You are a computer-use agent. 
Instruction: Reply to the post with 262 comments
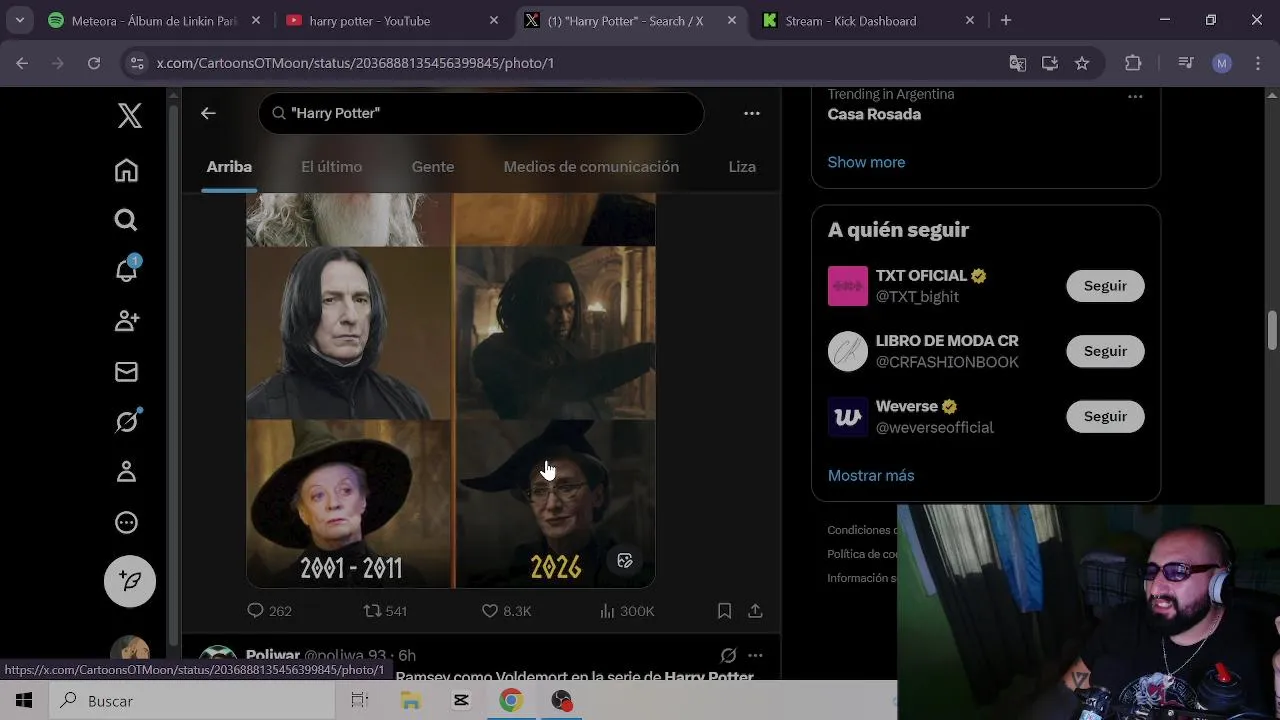pyautogui.click(x=269, y=611)
